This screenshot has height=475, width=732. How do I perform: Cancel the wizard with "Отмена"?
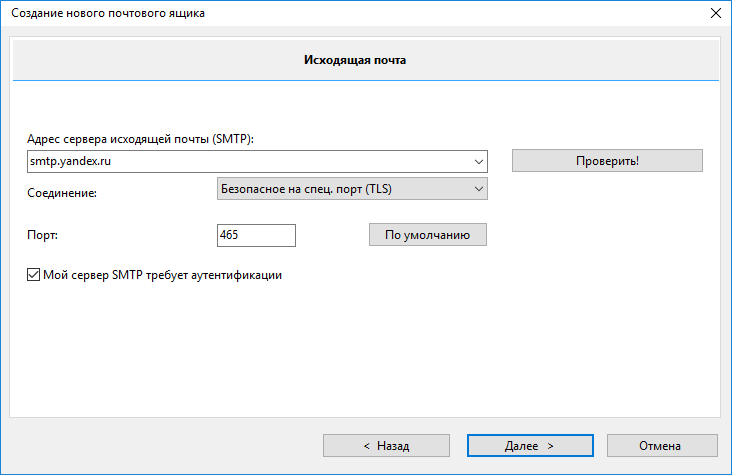point(659,445)
